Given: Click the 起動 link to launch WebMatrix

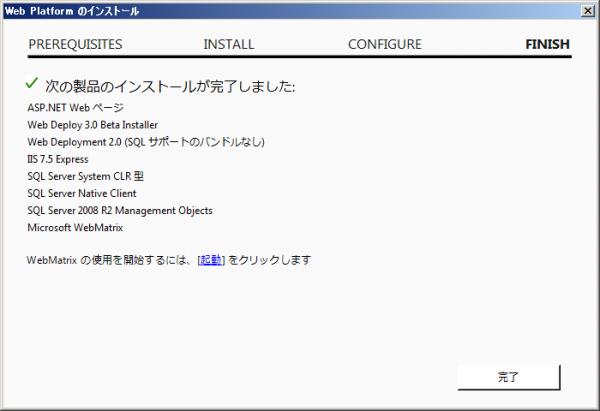Looking at the screenshot, I should [x=211, y=260].
